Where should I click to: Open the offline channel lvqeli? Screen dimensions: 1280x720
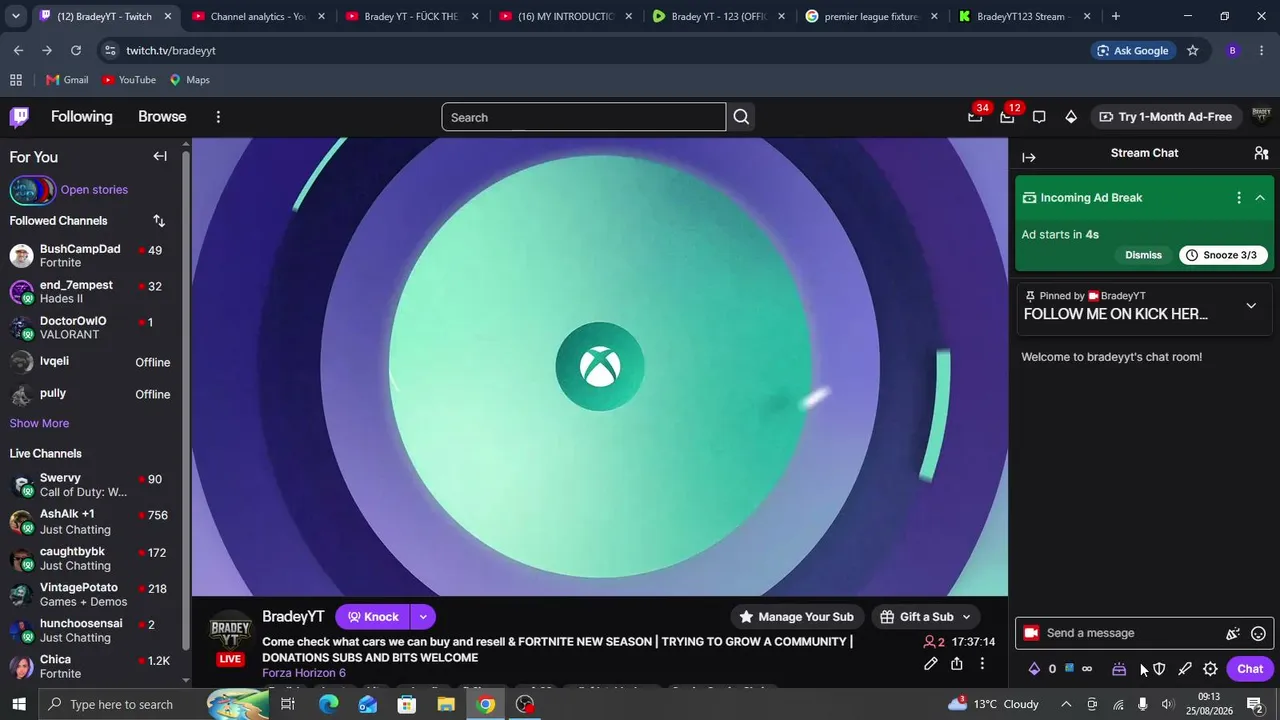90,362
